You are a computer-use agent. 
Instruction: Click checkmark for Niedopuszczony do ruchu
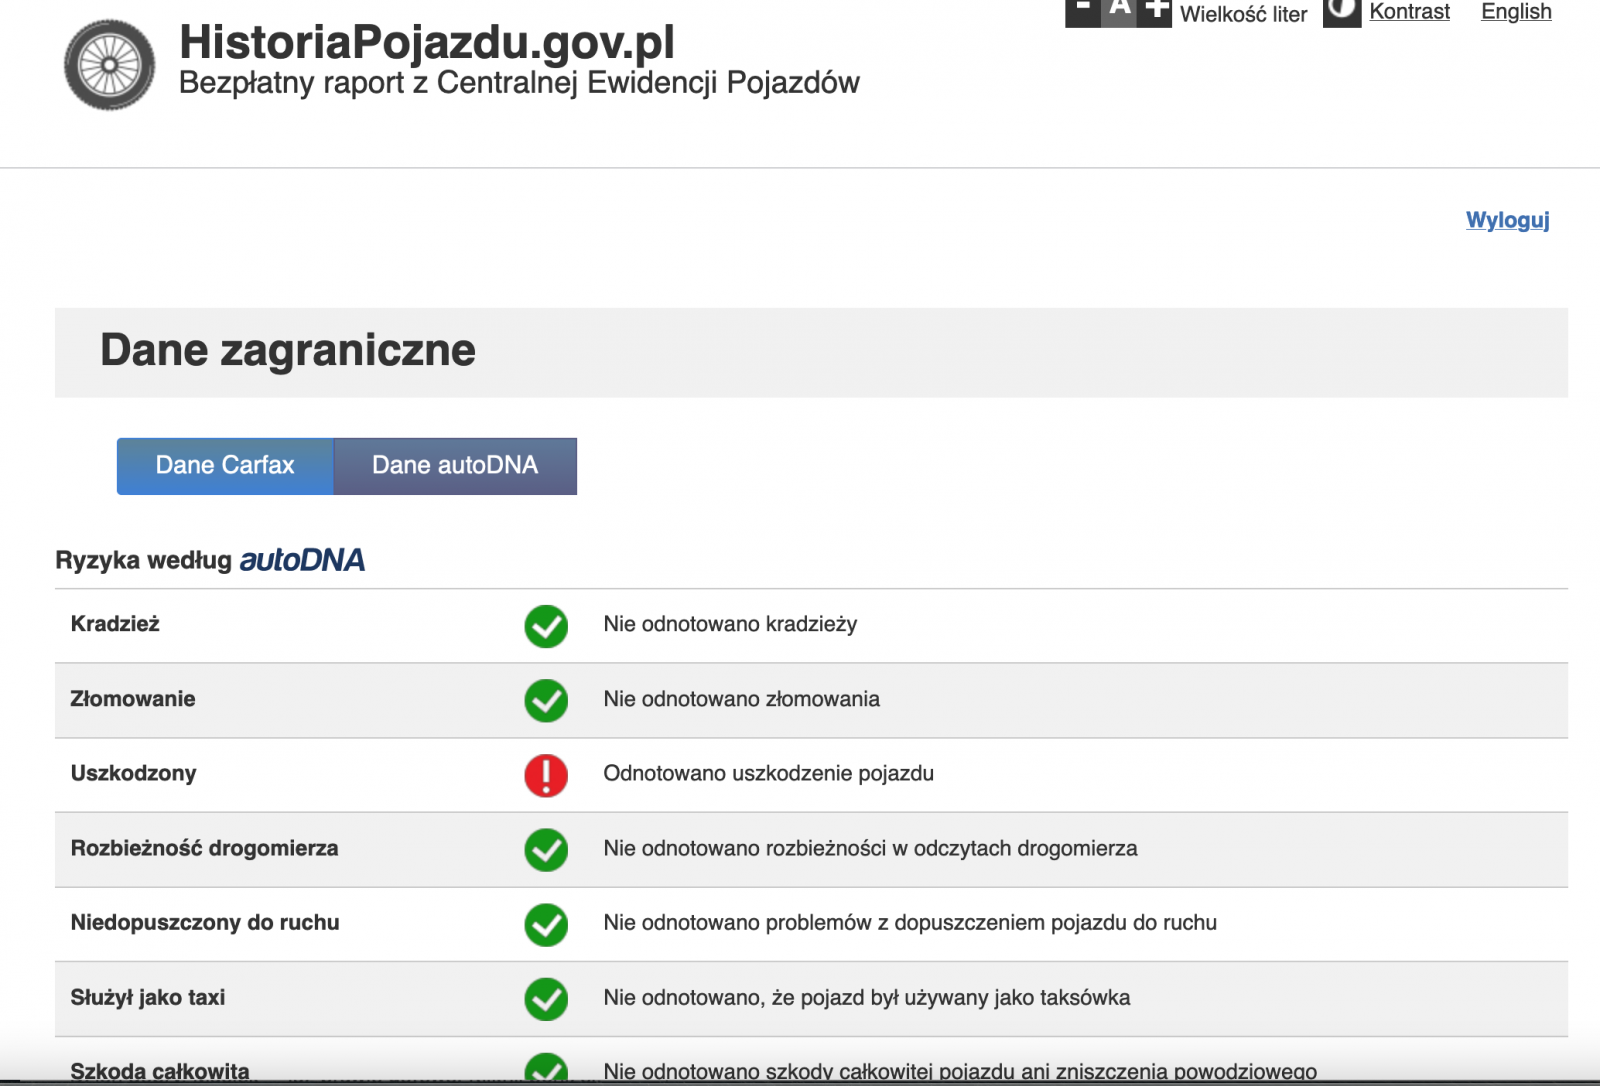pos(546,924)
